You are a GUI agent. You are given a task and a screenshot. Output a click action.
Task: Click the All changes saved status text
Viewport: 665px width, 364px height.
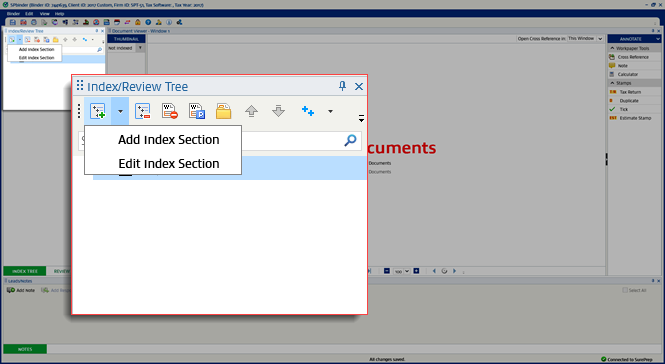387,359
